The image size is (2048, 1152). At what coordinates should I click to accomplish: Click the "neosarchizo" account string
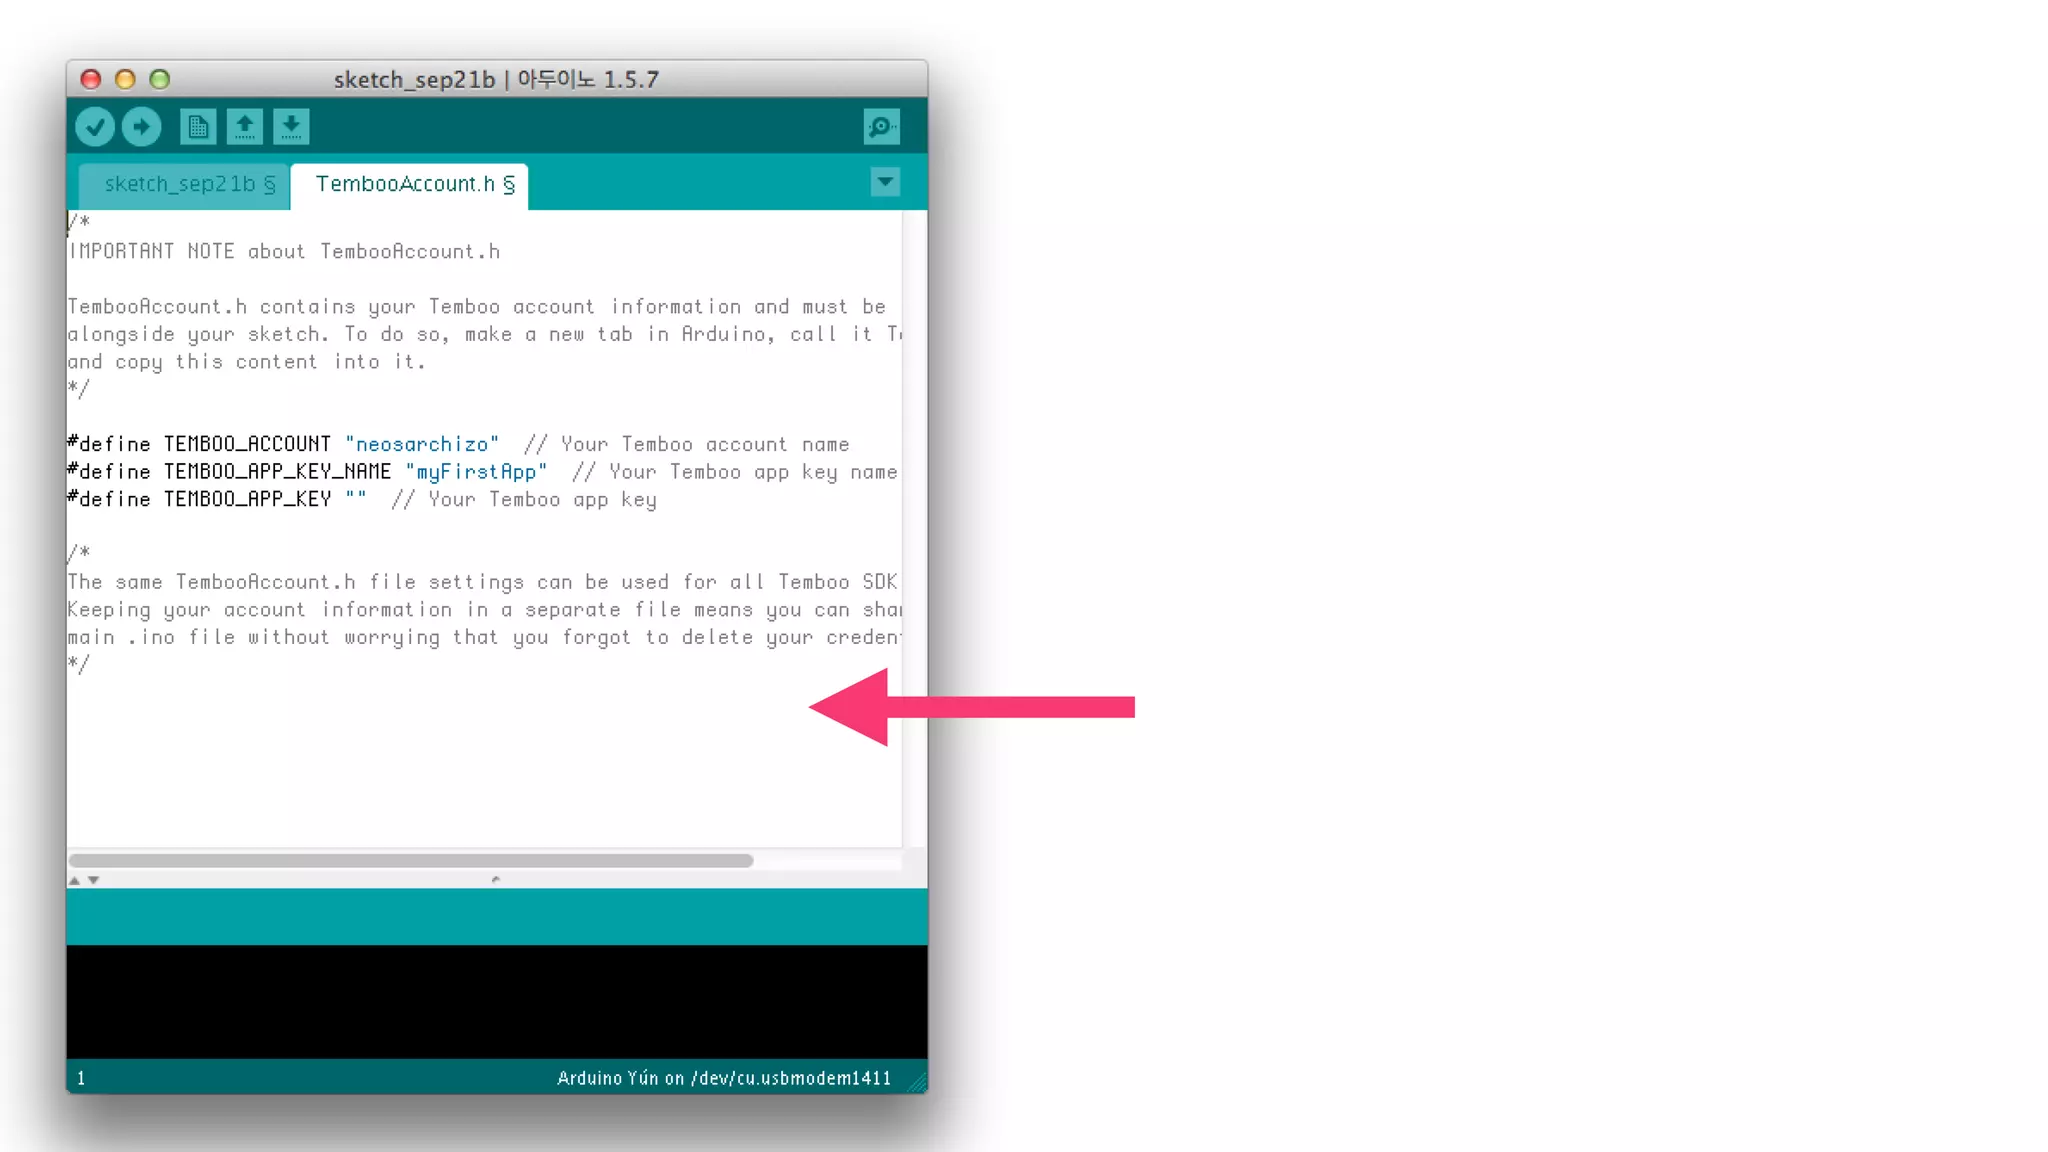tap(421, 444)
